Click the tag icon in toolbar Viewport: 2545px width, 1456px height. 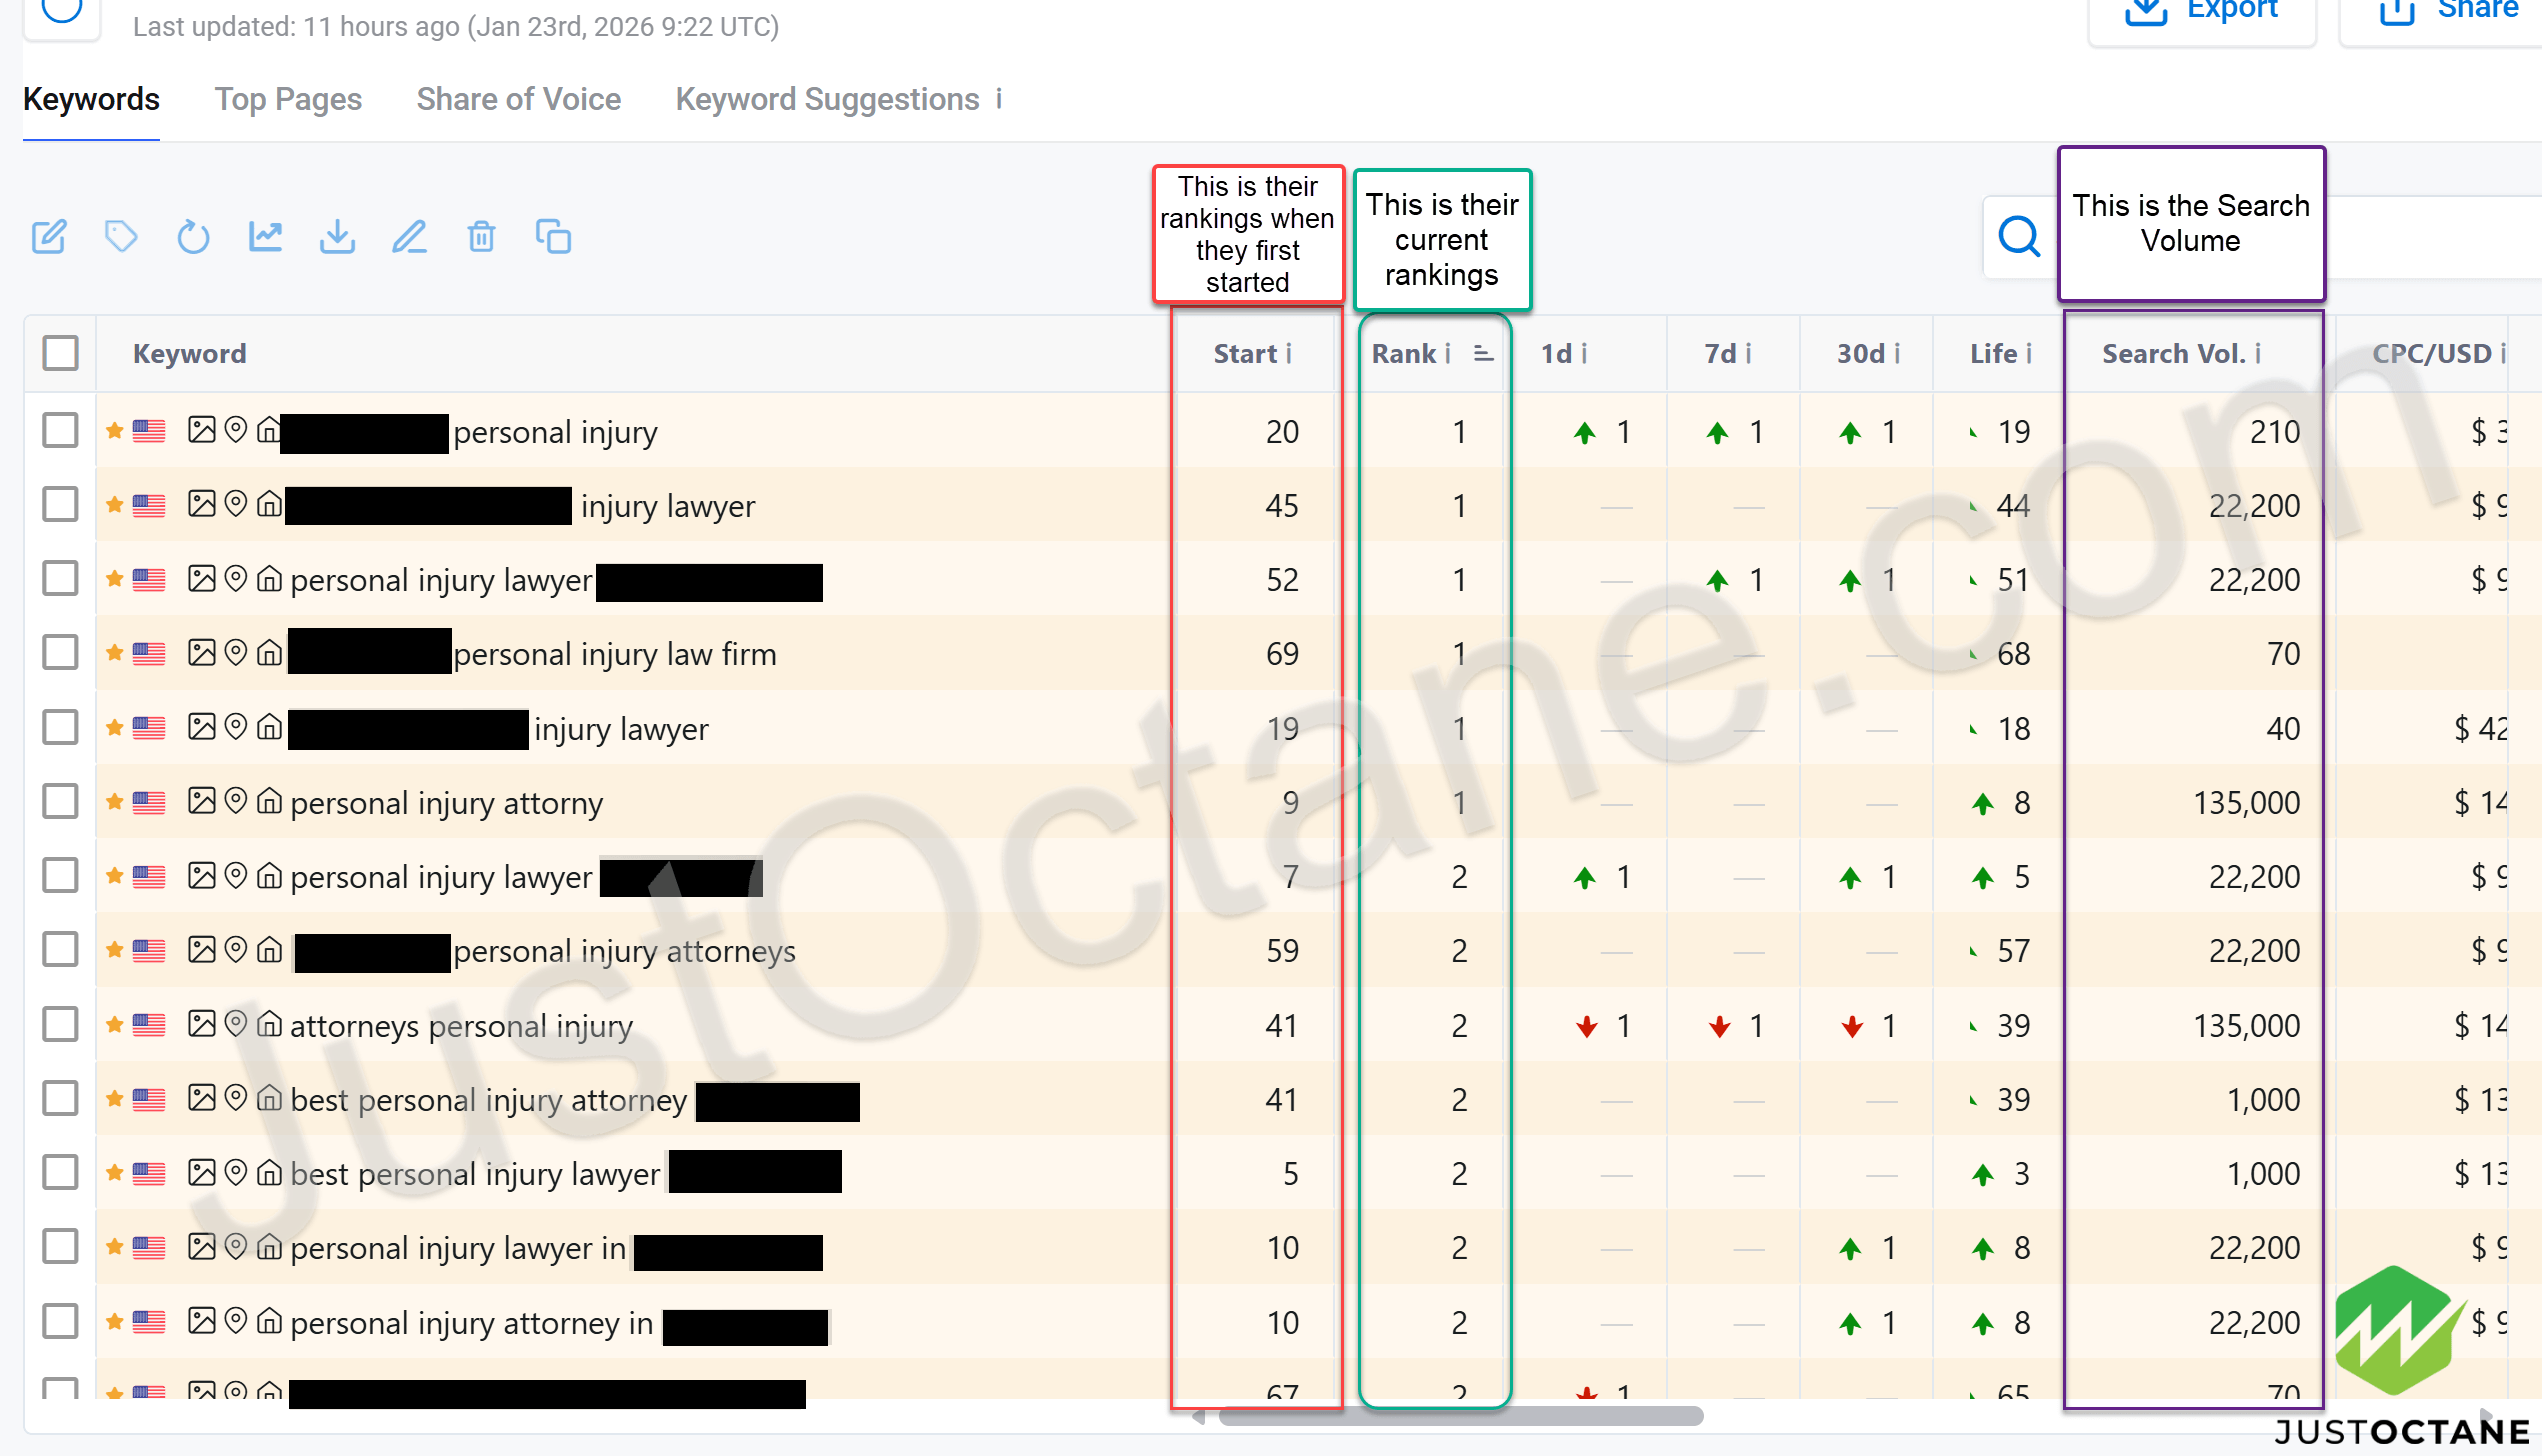click(121, 237)
